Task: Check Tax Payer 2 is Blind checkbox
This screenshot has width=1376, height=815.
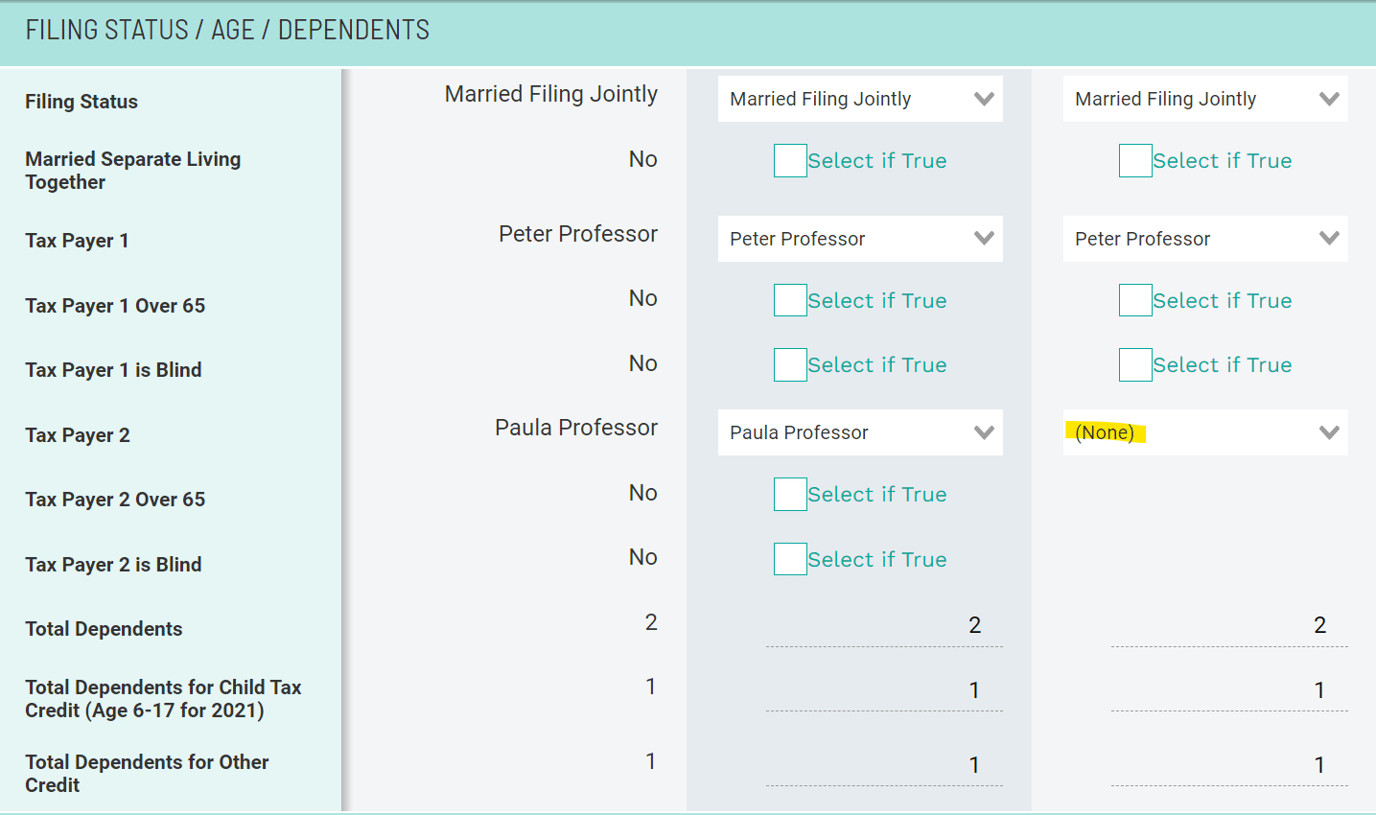Action: tap(790, 558)
